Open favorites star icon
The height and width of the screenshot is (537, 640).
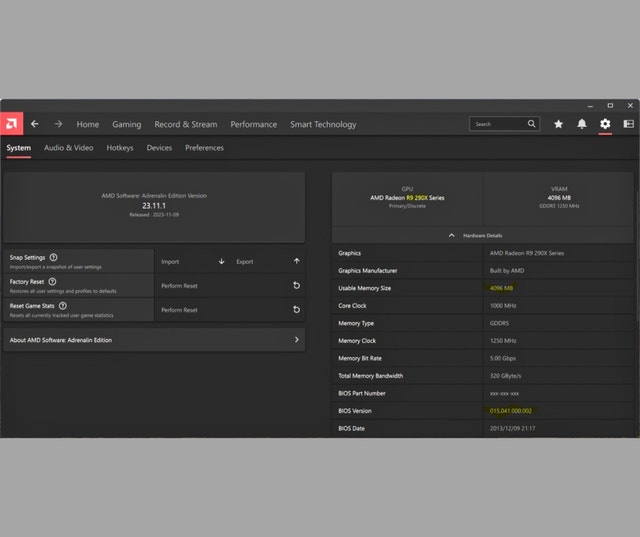coord(558,124)
